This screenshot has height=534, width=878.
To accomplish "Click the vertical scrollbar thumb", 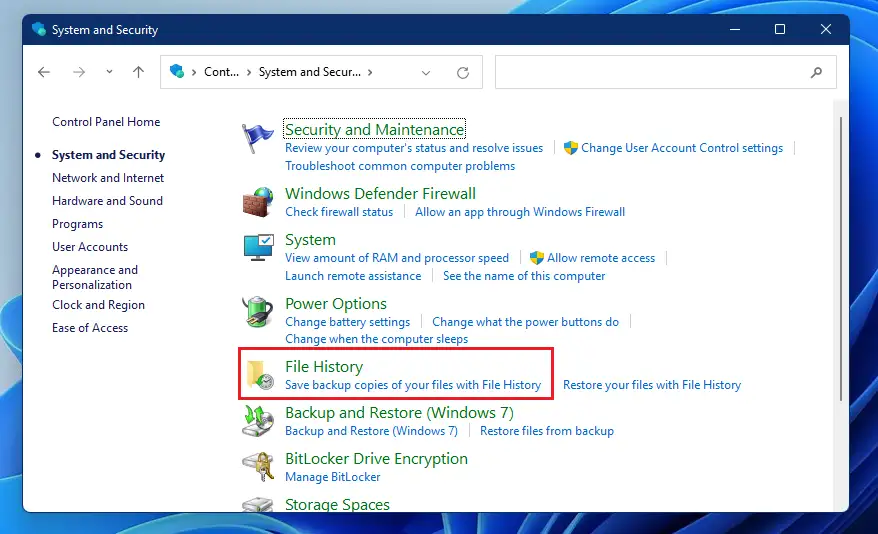I will pyautogui.click(x=841, y=258).
